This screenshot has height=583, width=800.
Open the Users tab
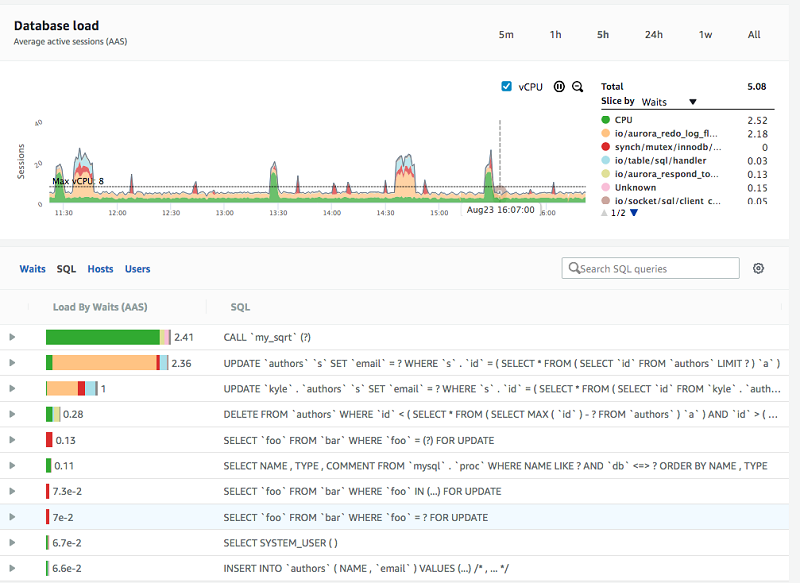tap(137, 269)
